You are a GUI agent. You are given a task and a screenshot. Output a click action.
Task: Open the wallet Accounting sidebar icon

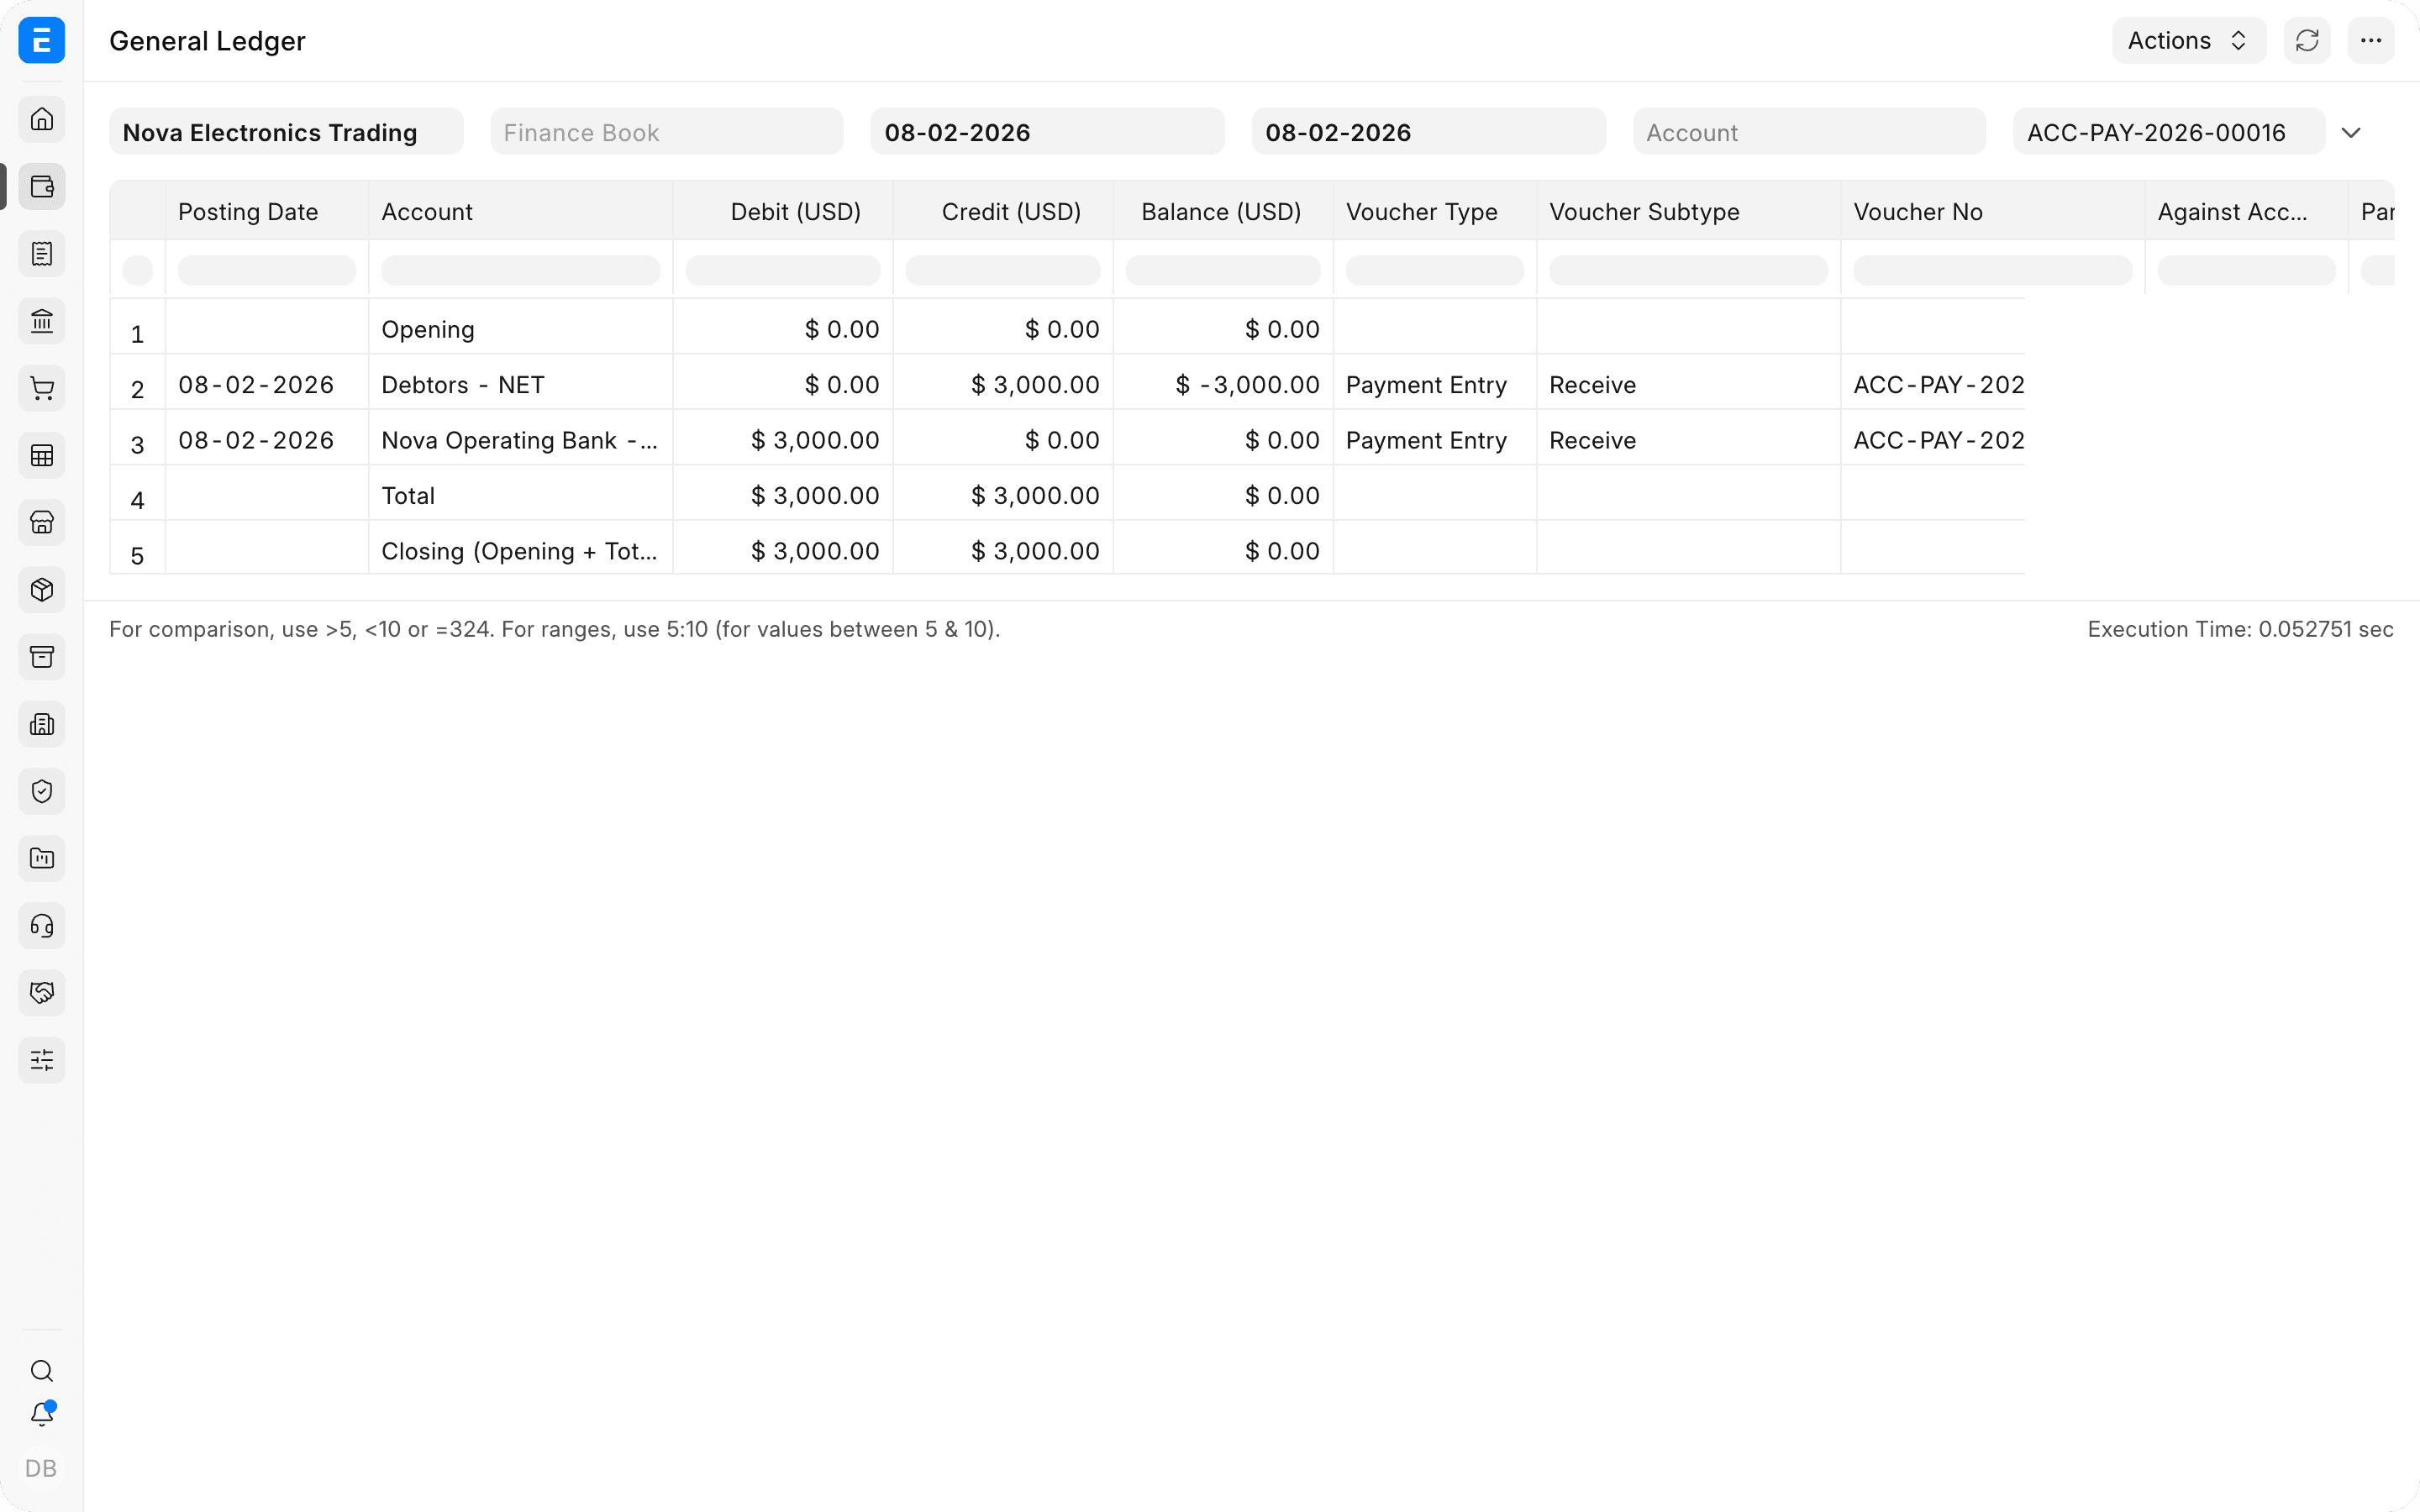[x=42, y=187]
